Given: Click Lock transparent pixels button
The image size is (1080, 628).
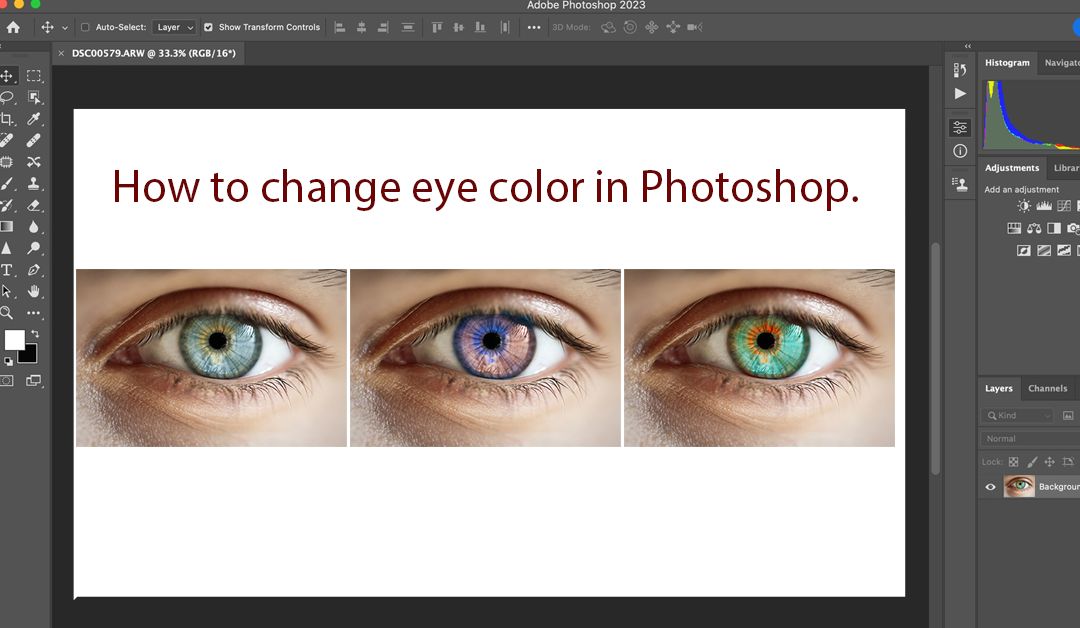Looking at the screenshot, I should click(x=1013, y=461).
